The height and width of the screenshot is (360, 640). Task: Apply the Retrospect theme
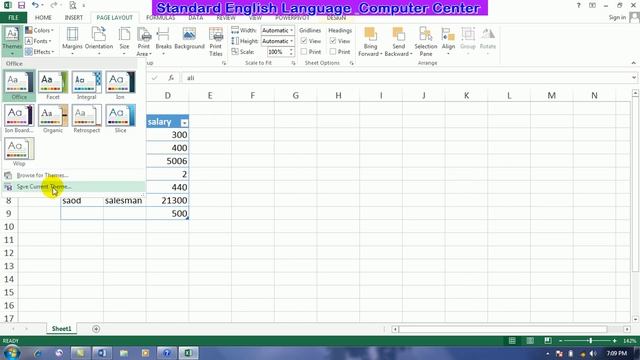[x=87, y=118]
